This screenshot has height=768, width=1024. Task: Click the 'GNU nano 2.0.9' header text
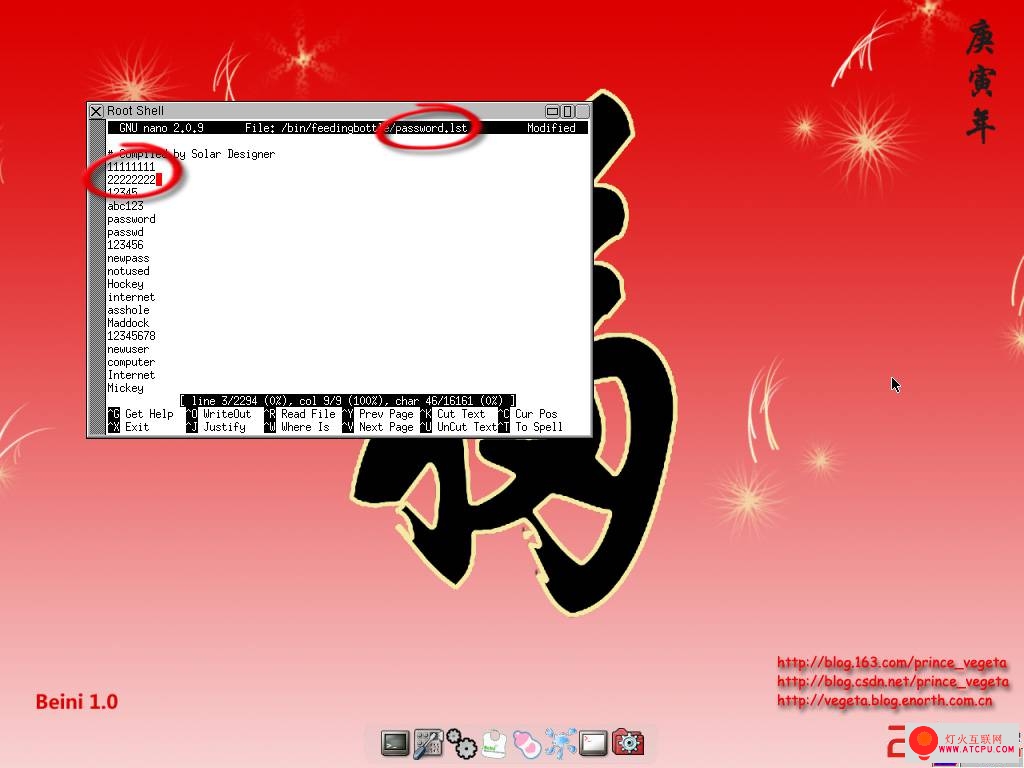pos(161,128)
